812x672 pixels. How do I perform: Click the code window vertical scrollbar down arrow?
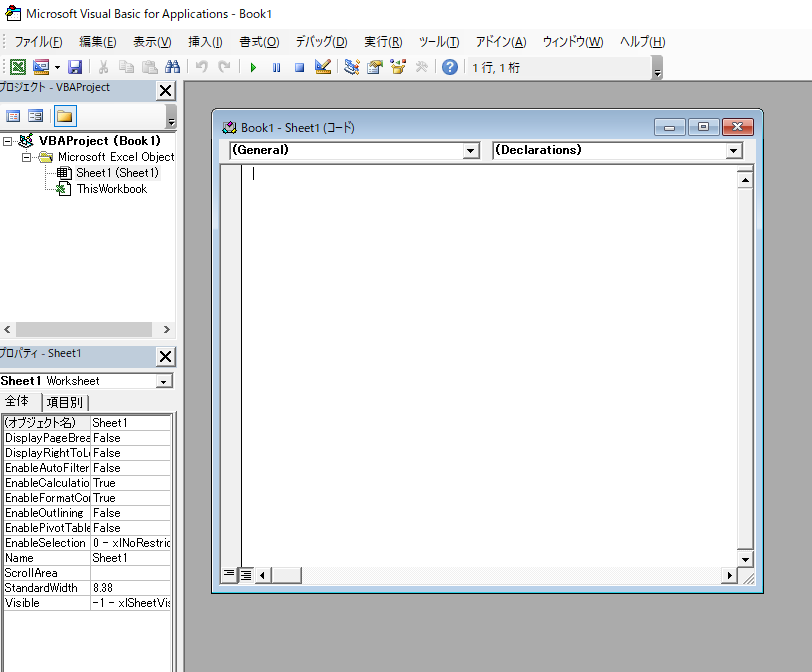[x=744, y=557]
